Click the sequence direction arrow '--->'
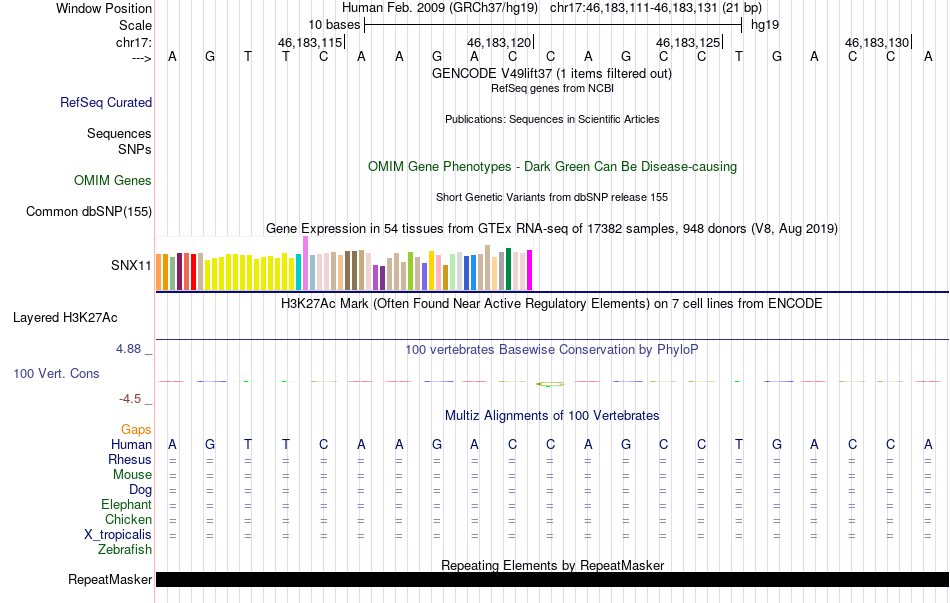The width and height of the screenshot is (950, 603). point(142,58)
